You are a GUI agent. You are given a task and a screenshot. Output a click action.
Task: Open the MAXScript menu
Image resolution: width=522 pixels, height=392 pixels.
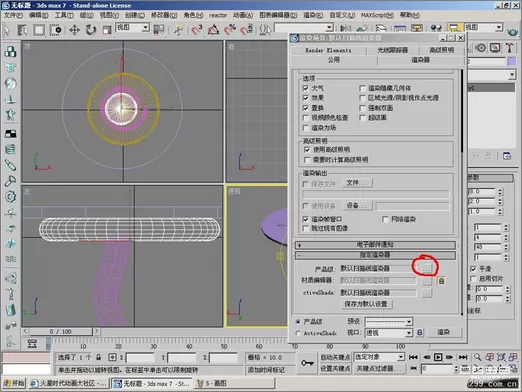tap(377, 15)
